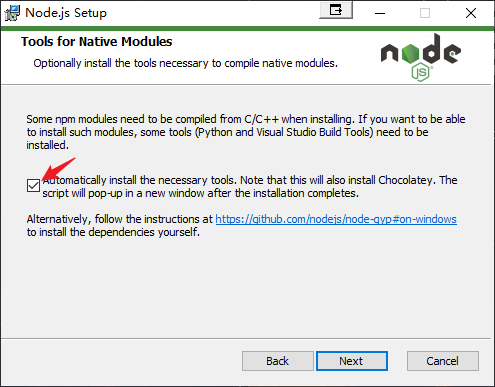Viewport: 495px width, 387px height.
Task: Click the green hexagon in the node logo
Action: 410,53
